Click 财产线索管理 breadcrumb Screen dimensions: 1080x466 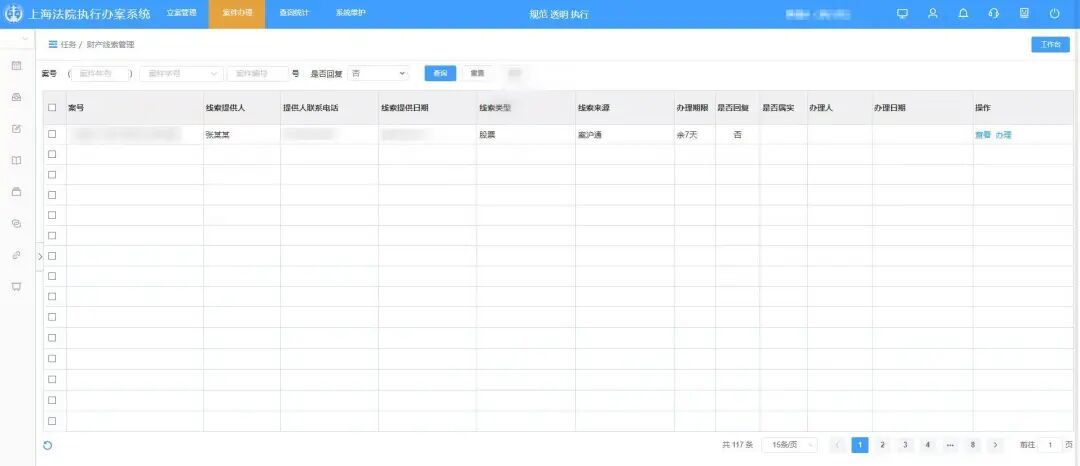(x=110, y=45)
